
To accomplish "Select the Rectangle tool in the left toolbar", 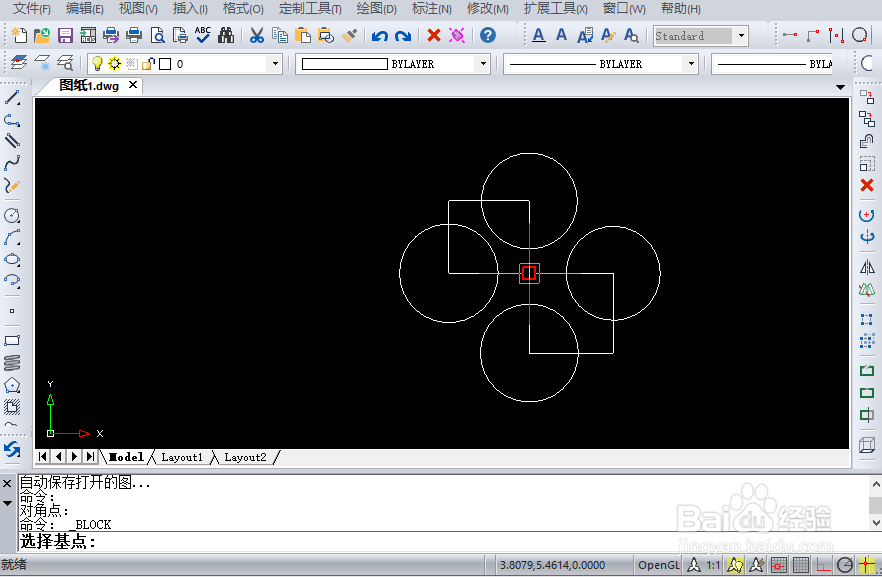I will pos(12,341).
